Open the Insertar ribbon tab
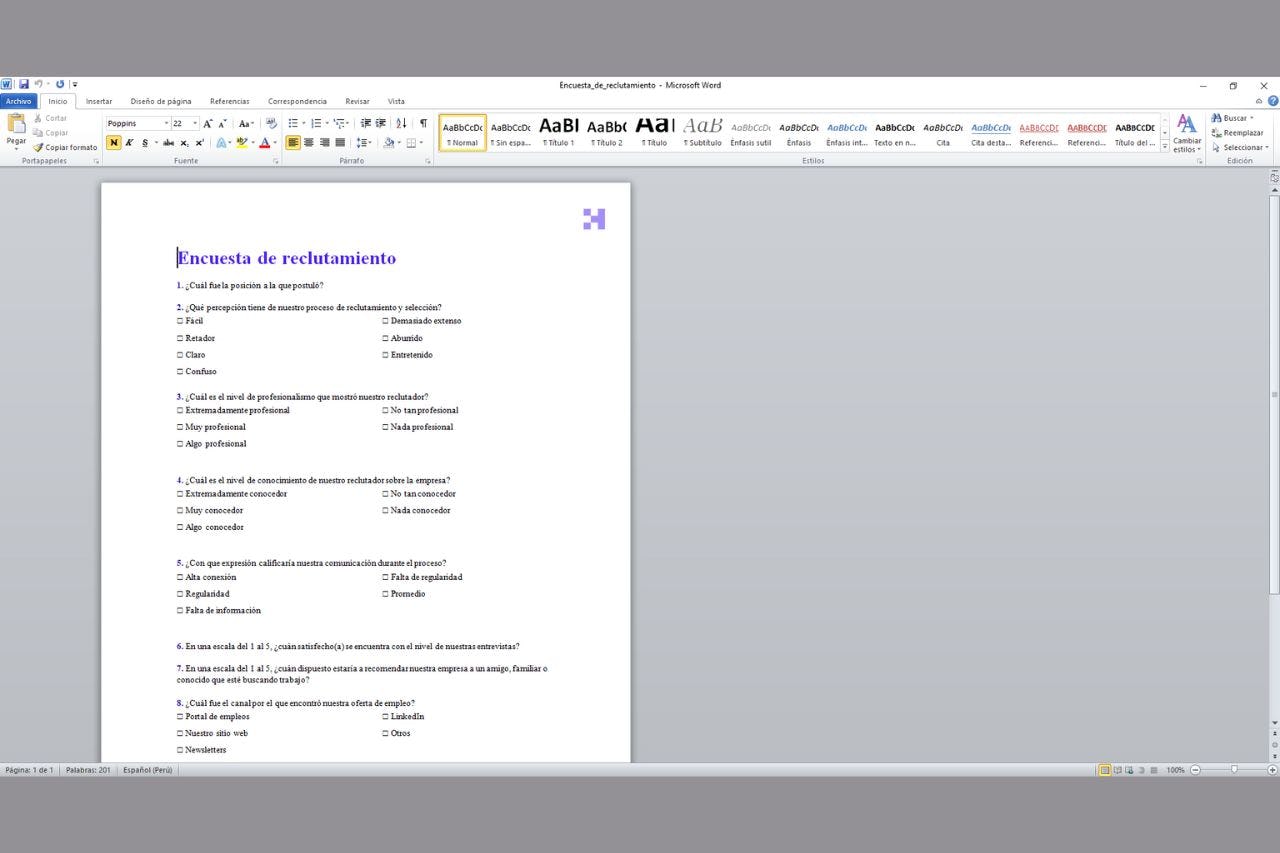This screenshot has width=1280, height=853. [99, 101]
